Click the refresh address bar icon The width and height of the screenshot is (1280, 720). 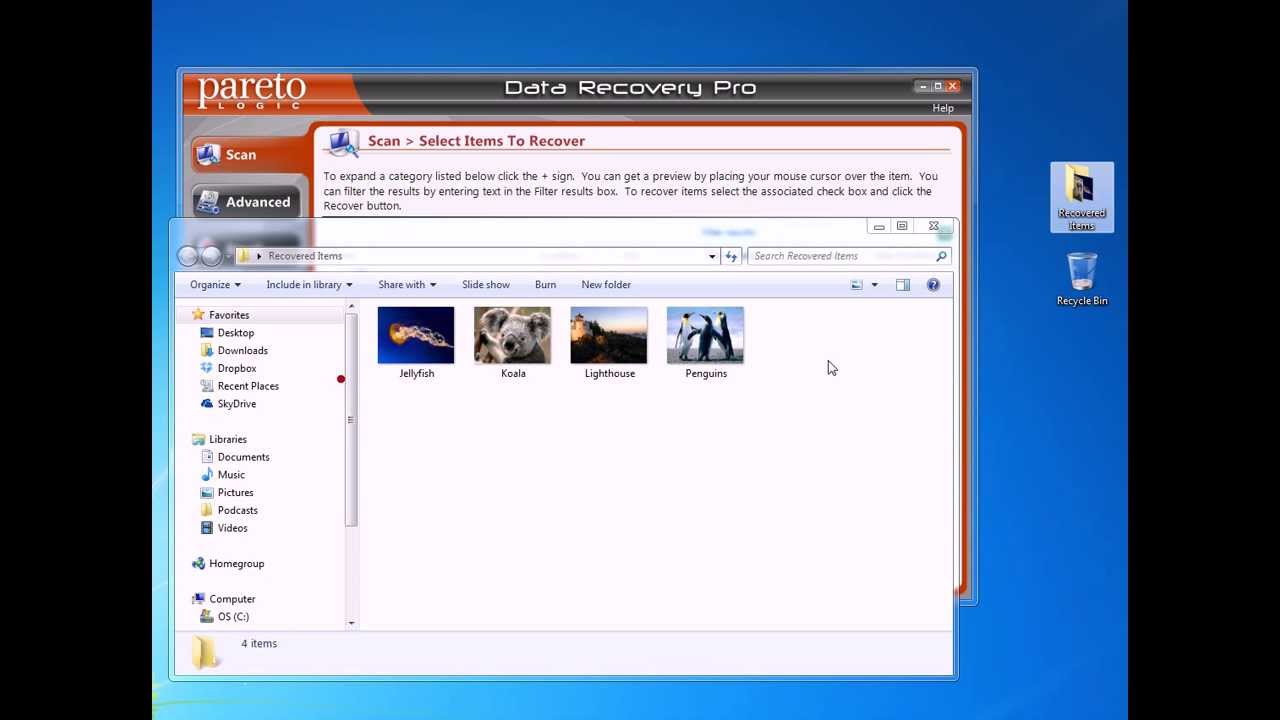tap(731, 256)
